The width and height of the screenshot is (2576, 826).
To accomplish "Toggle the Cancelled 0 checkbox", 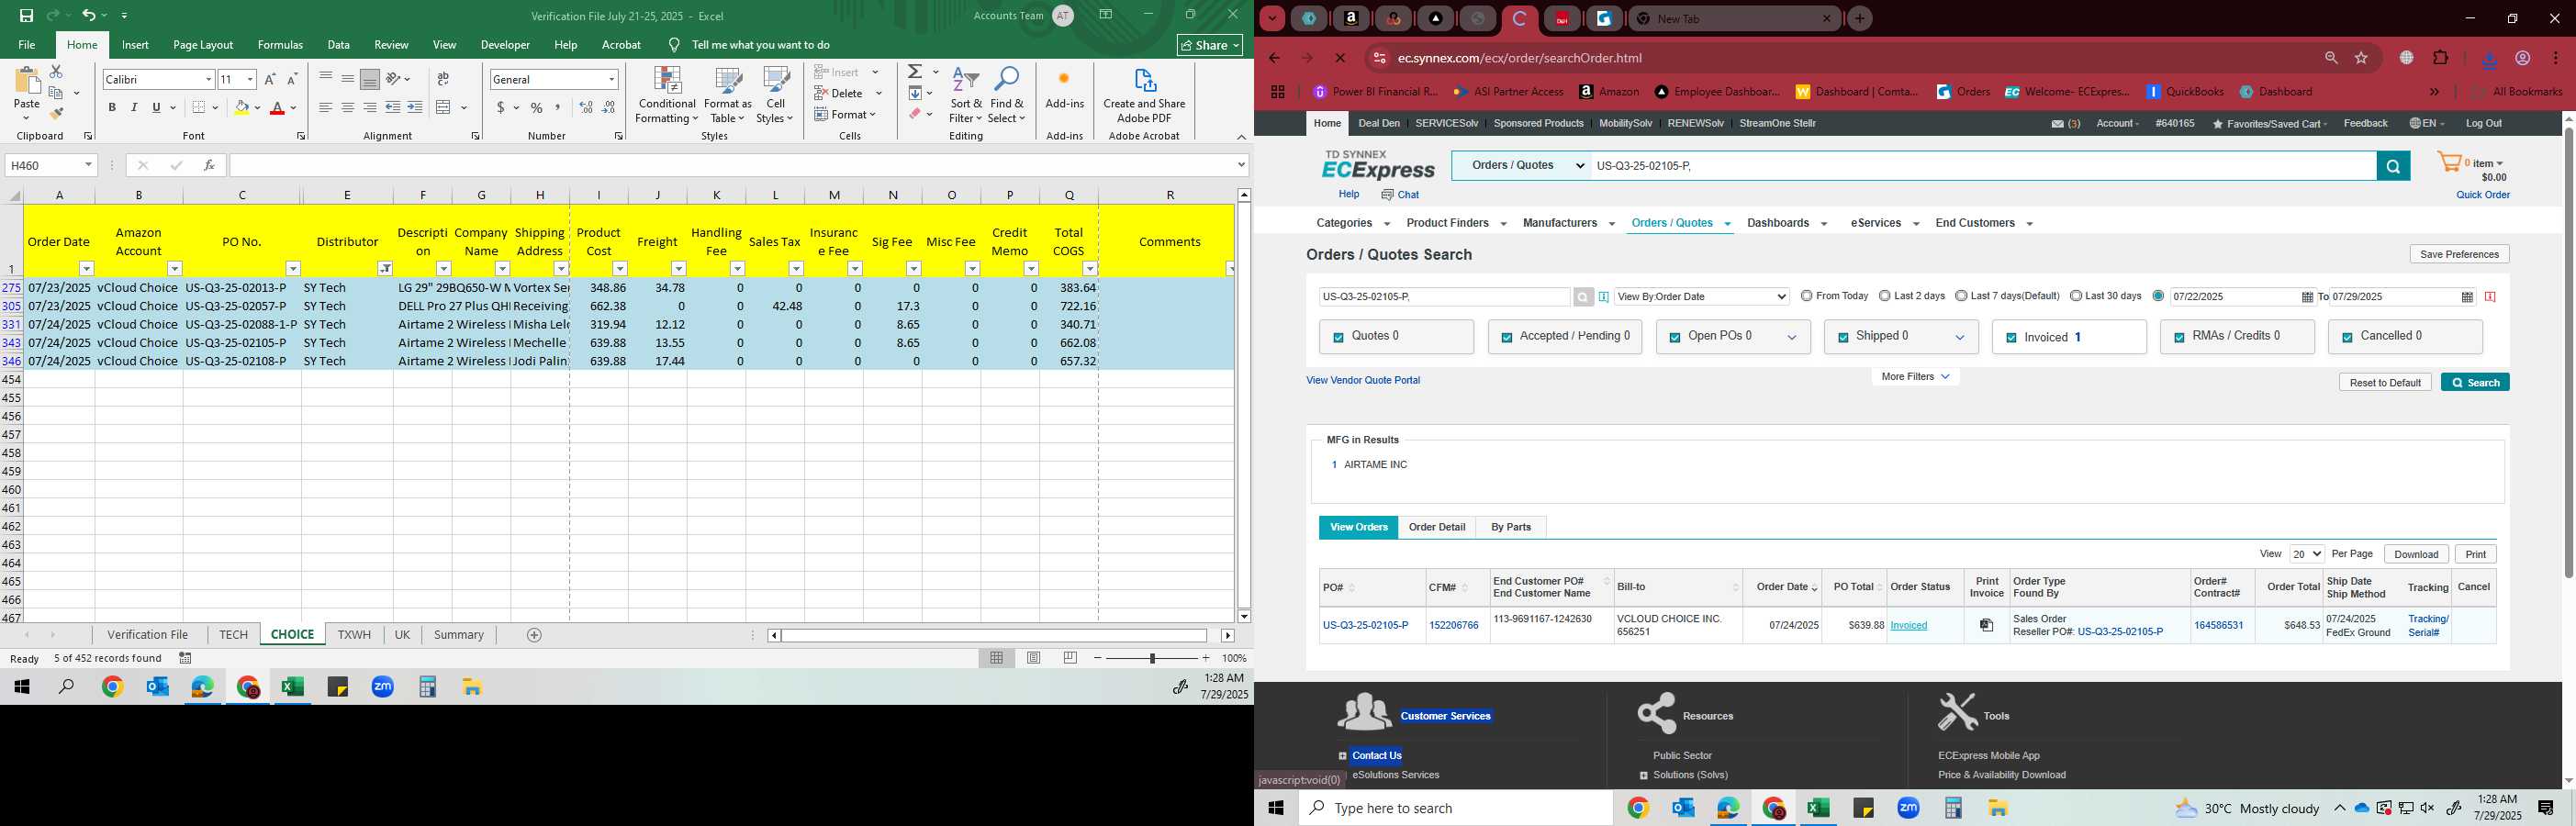I will pos(2347,338).
